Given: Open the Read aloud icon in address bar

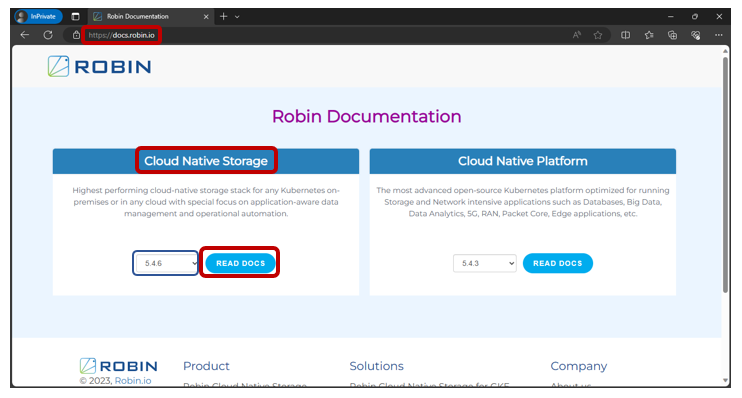Looking at the screenshot, I should pos(576,35).
